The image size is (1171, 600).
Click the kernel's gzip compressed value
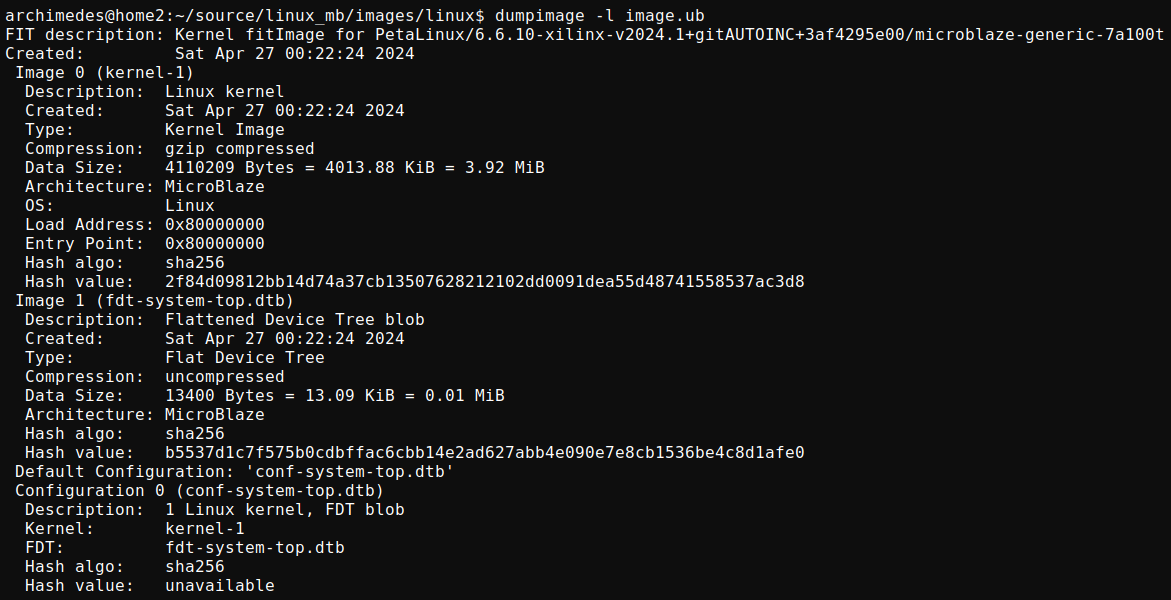click(239, 148)
